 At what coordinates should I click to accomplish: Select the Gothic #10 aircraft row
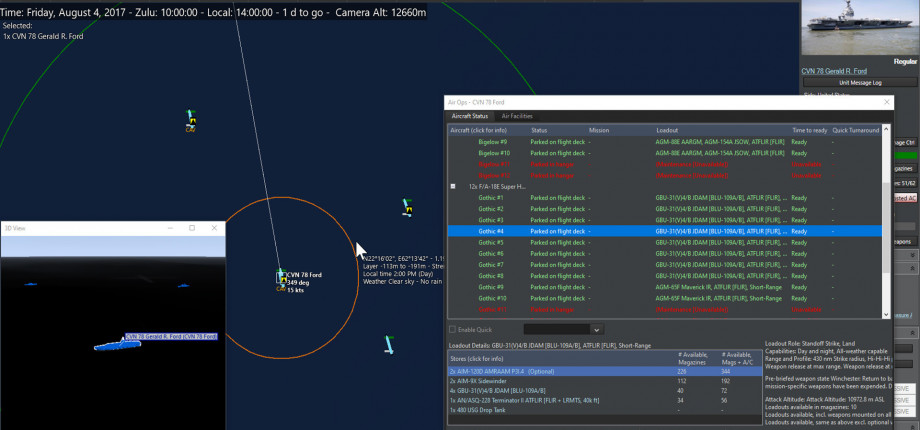coord(665,298)
